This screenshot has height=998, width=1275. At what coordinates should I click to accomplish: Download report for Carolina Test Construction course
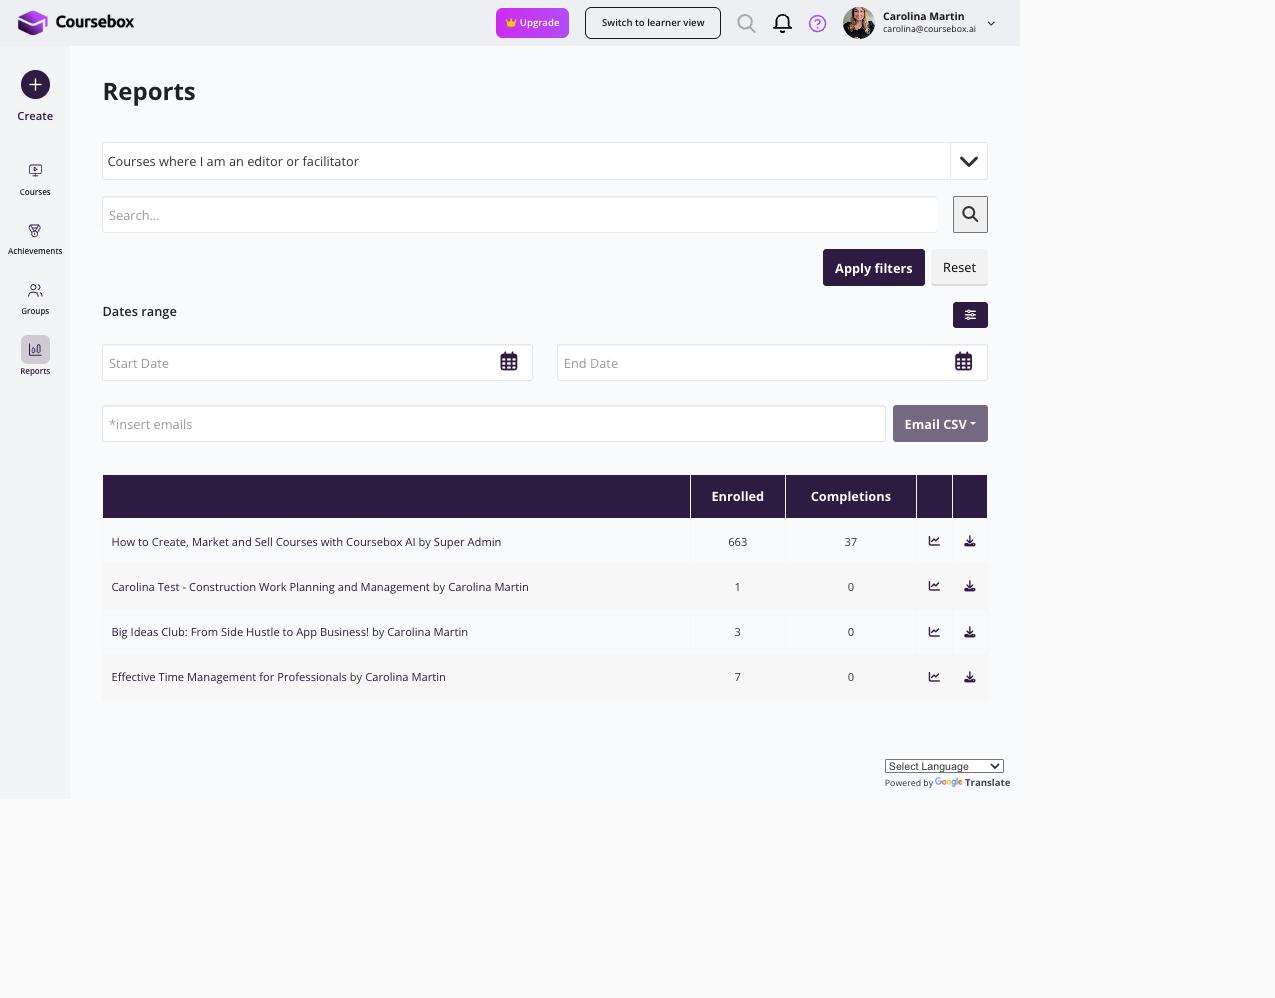970,586
